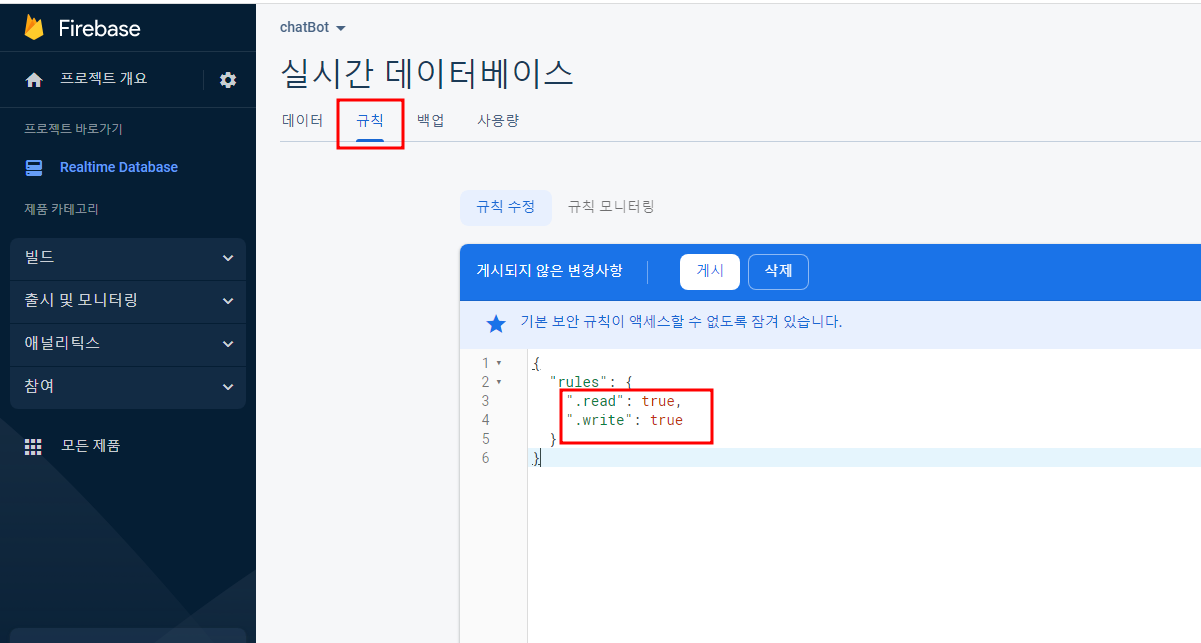Open the chatBot project selector dropdown
The height and width of the screenshot is (643, 1201).
click(312, 28)
